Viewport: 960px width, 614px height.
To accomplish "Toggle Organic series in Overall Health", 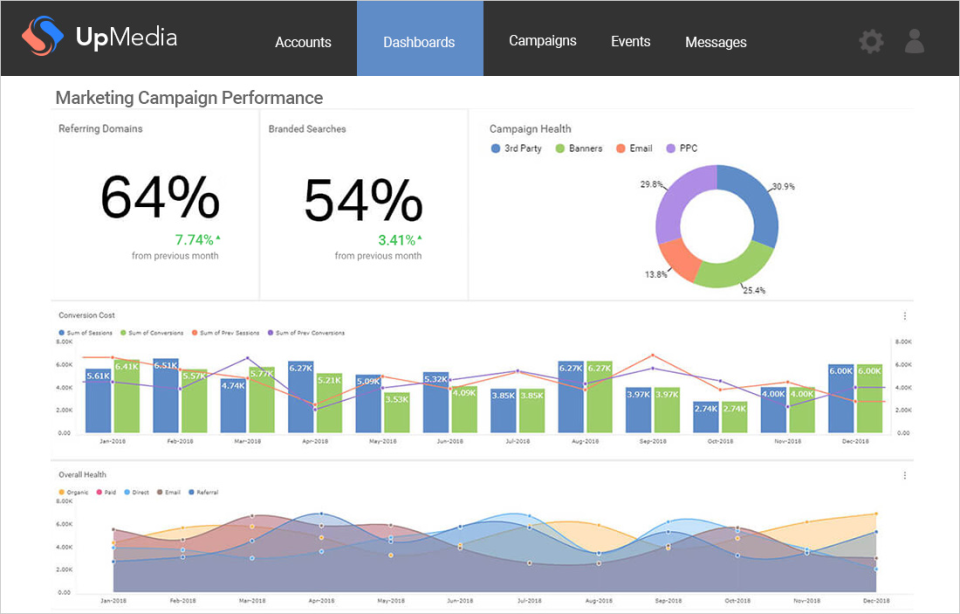I will [x=73, y=492].
